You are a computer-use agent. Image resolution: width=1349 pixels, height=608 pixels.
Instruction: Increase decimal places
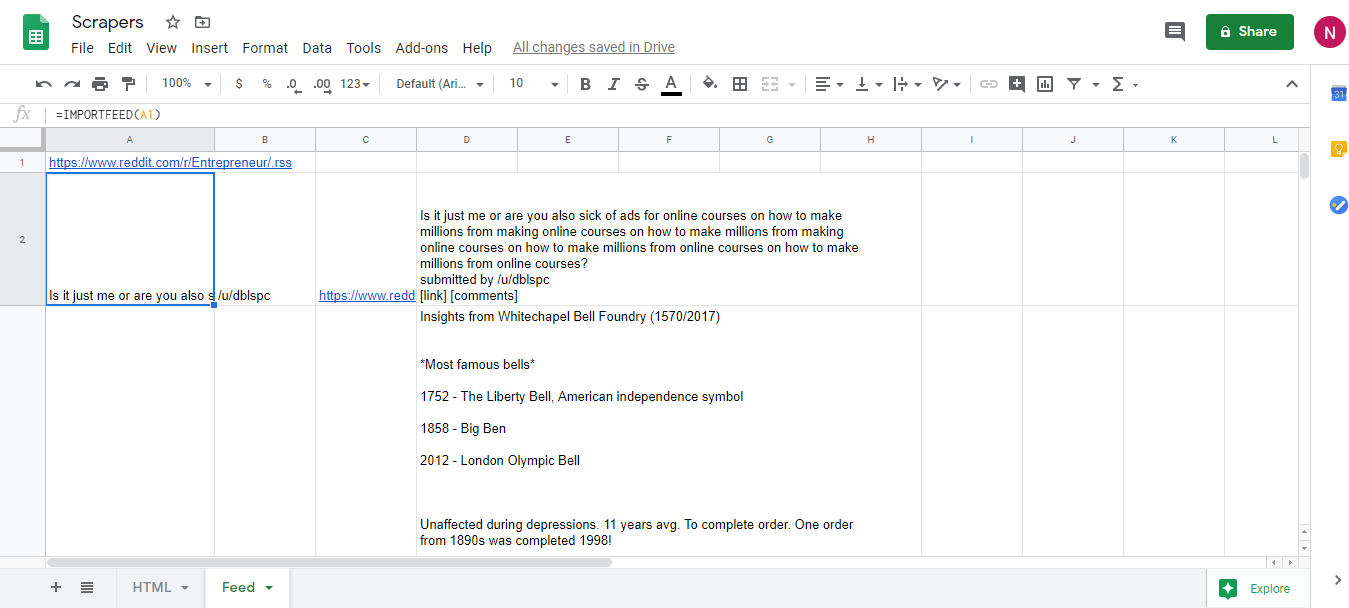click(x=322, y=84)
